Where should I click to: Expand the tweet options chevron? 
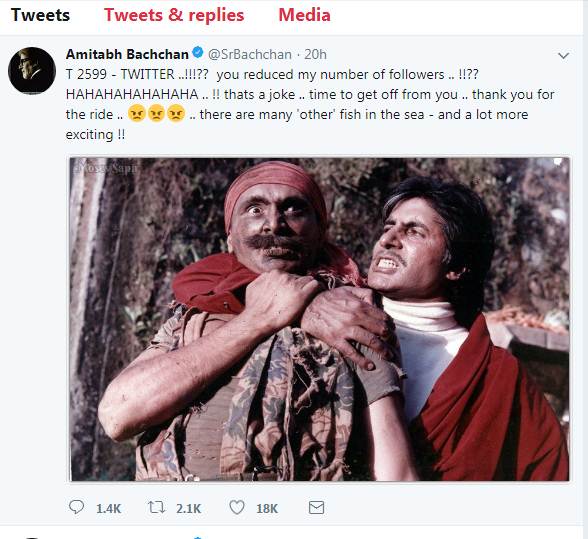pyautogui.click(x=564, y=56)
